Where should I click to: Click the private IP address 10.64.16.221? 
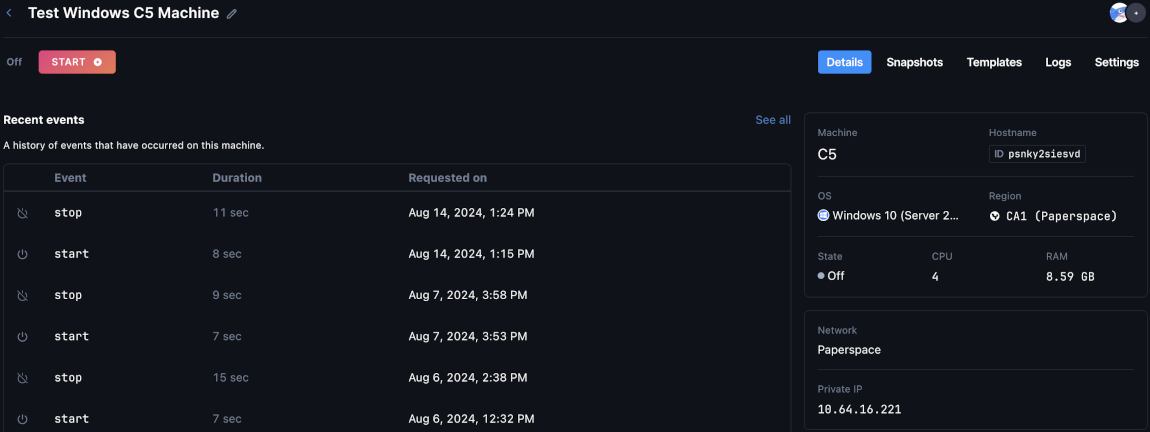pos(859,409)
